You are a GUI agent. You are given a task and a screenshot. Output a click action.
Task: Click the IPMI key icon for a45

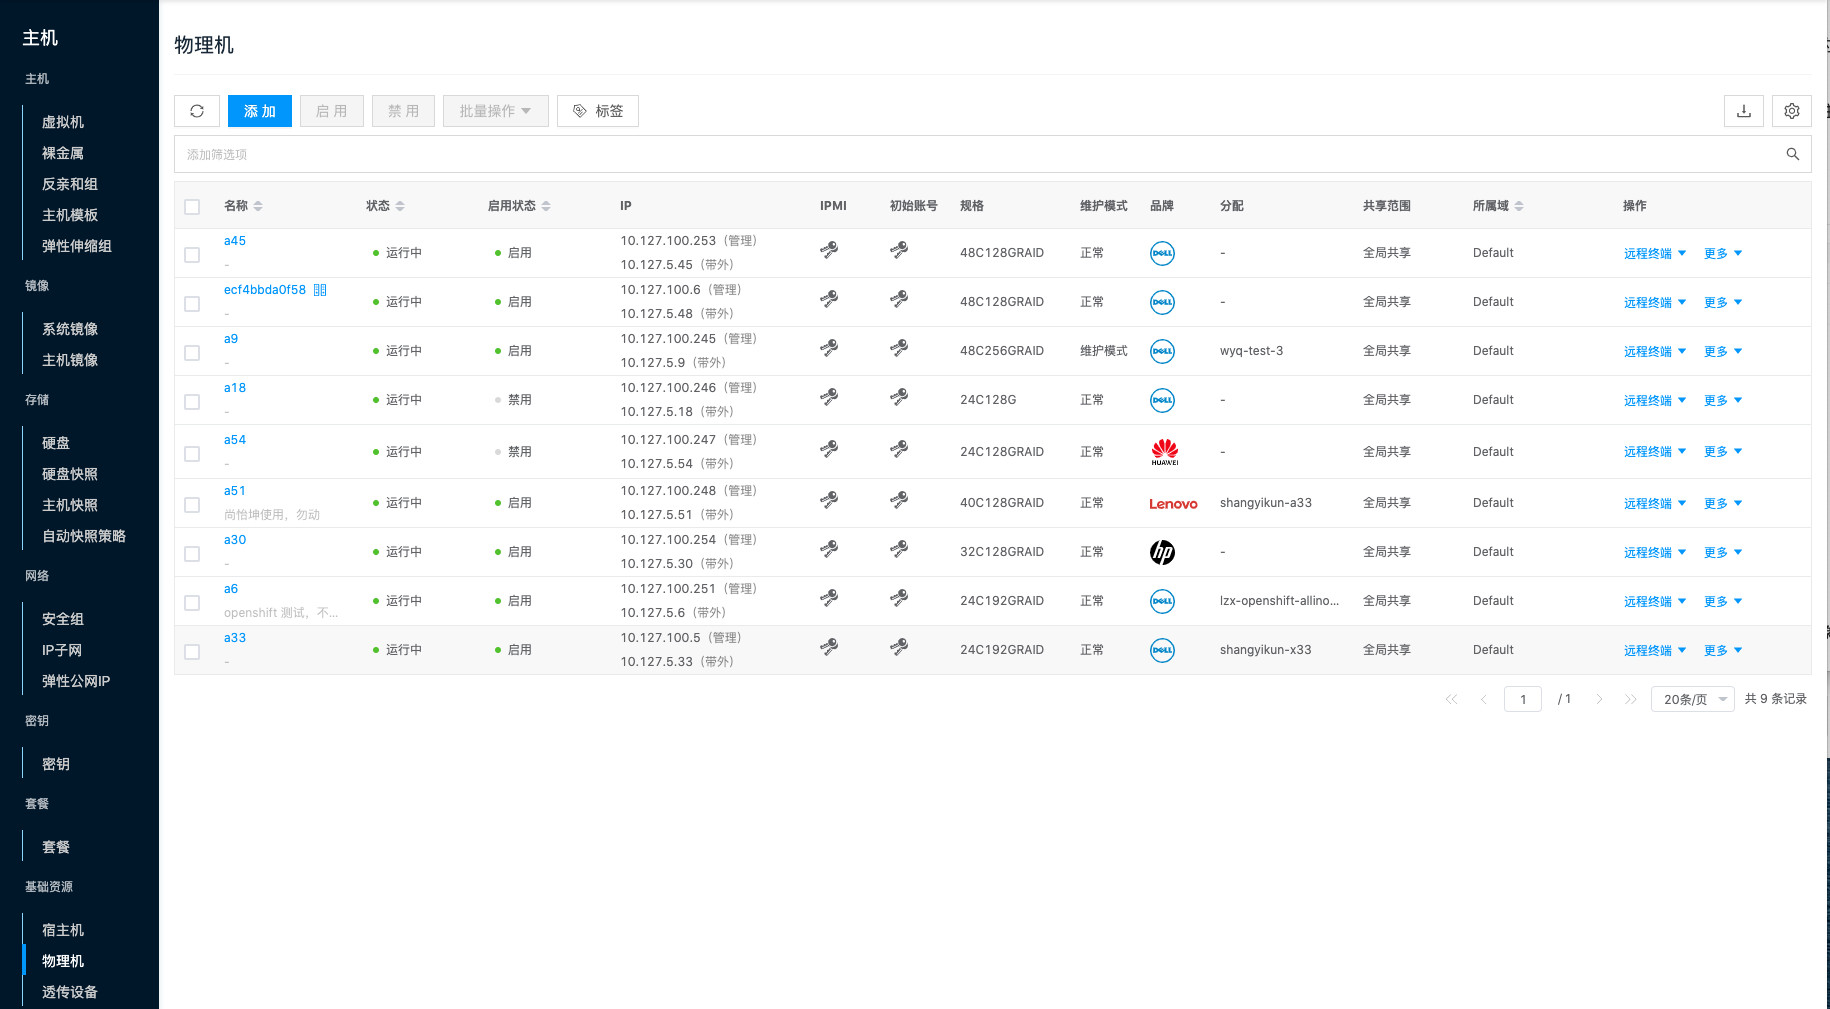[829, 250]
